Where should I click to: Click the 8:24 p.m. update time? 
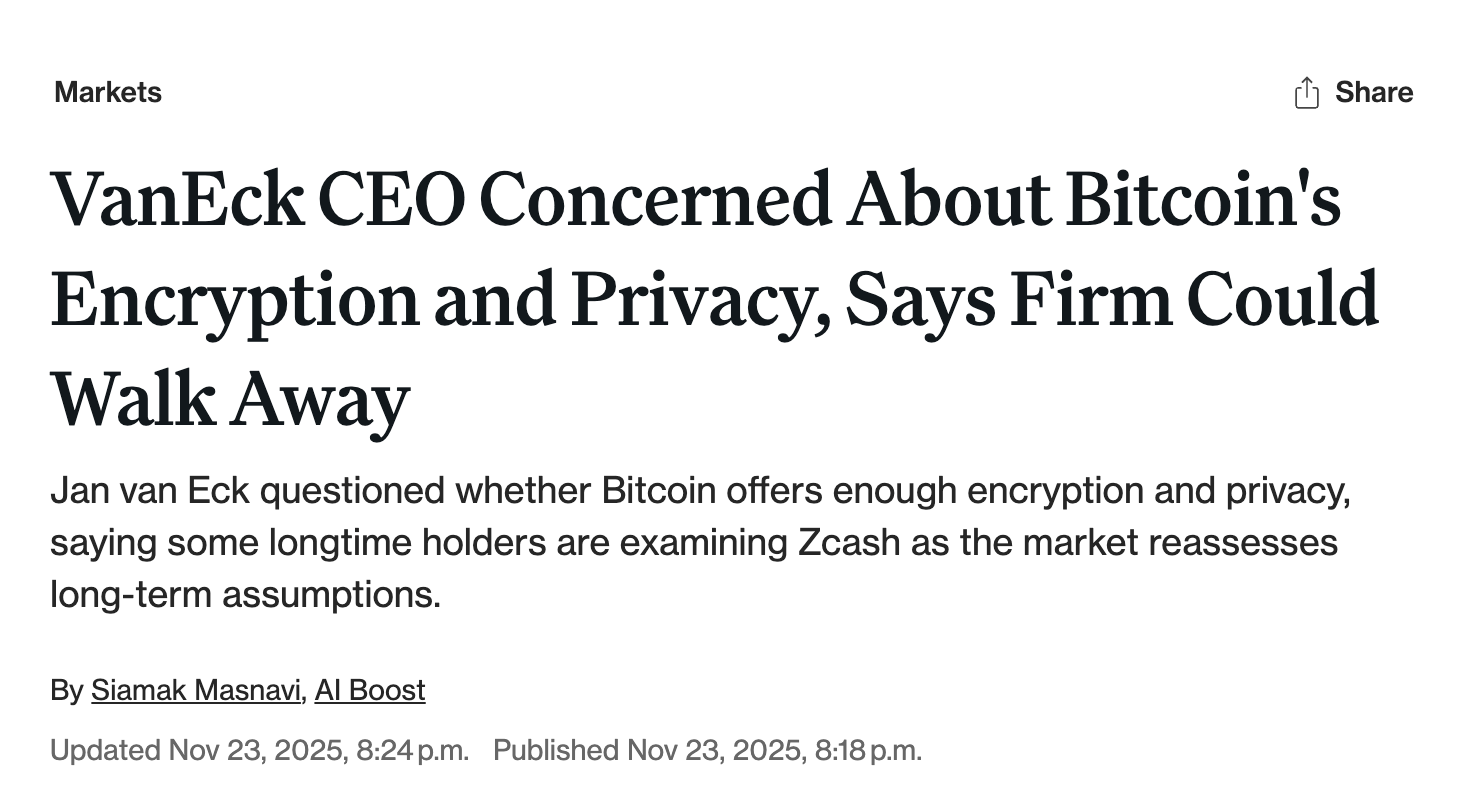coord(412,750)
